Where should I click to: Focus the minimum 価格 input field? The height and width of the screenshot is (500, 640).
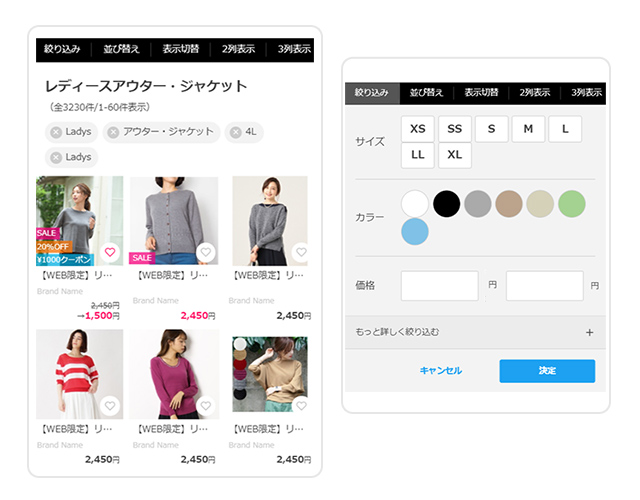[x=440, y=286]
